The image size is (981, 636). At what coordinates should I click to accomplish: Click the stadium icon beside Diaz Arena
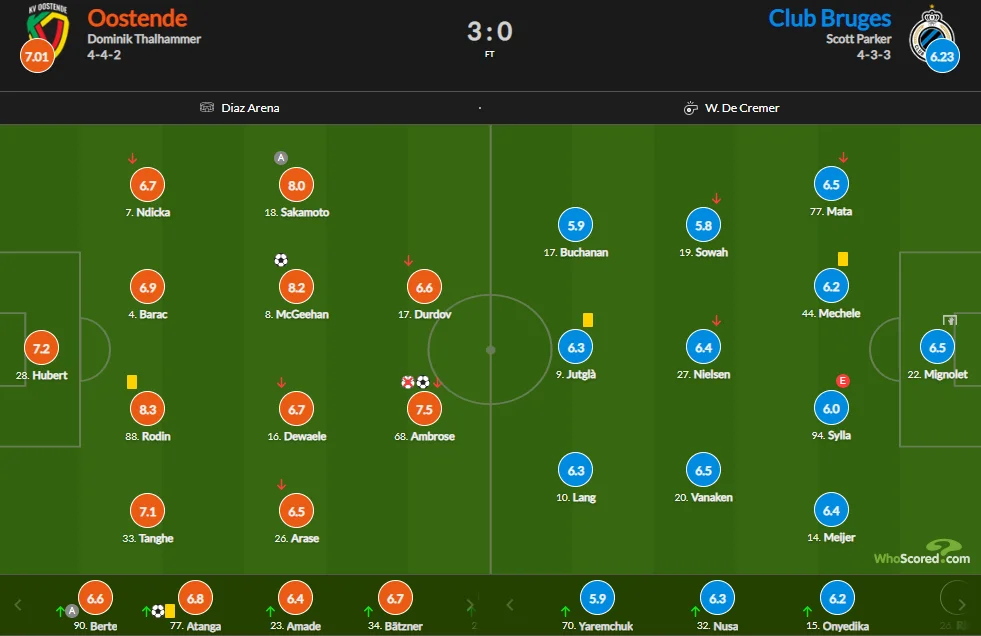207,108
